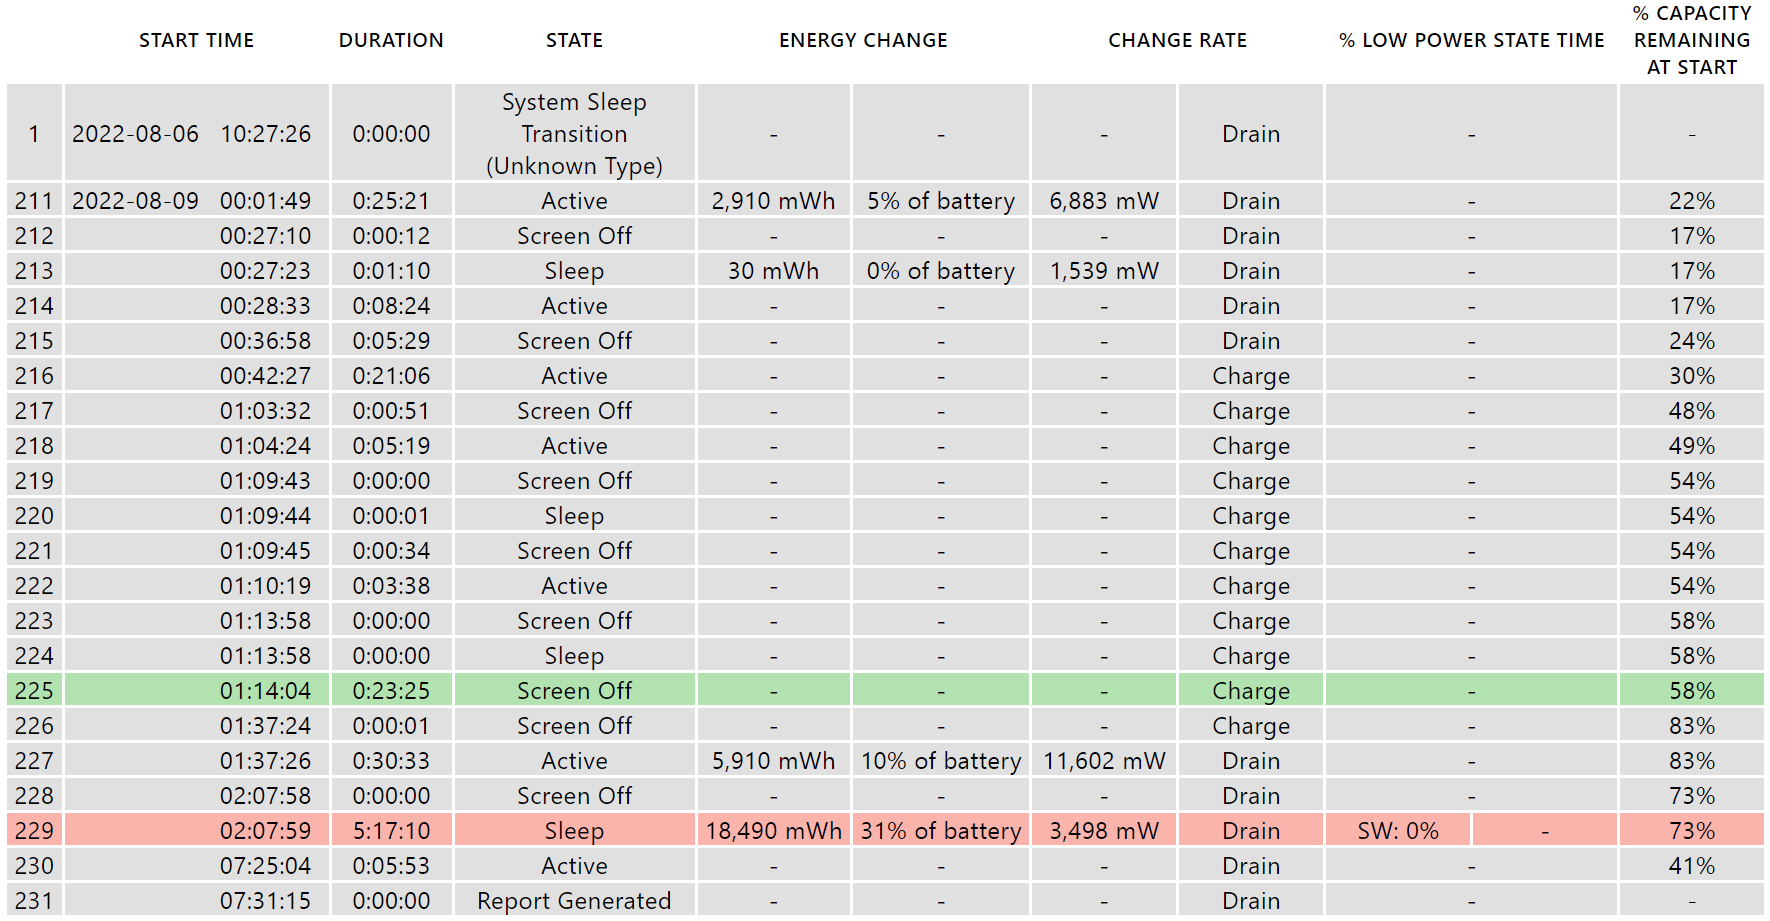1770x921 pixels.
Task: Click the date 2022-08-09 cell
Action: click(135, 200)
